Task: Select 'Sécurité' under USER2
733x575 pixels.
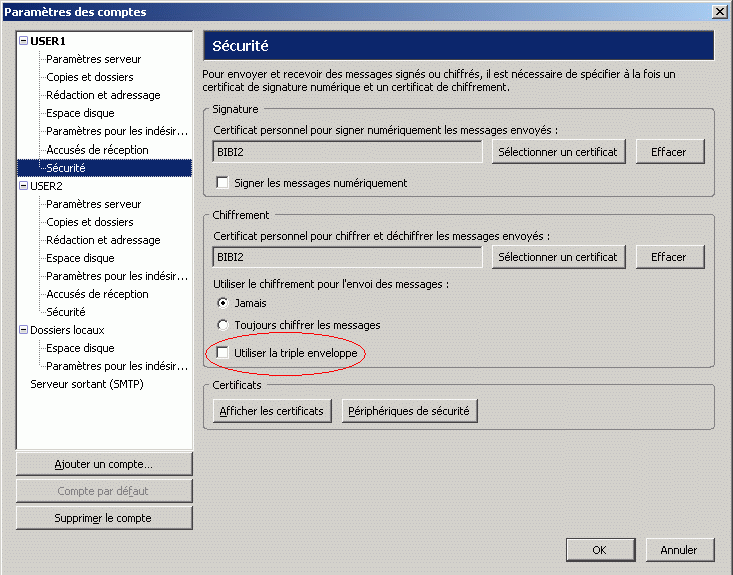Action: [x=66, y=312]
